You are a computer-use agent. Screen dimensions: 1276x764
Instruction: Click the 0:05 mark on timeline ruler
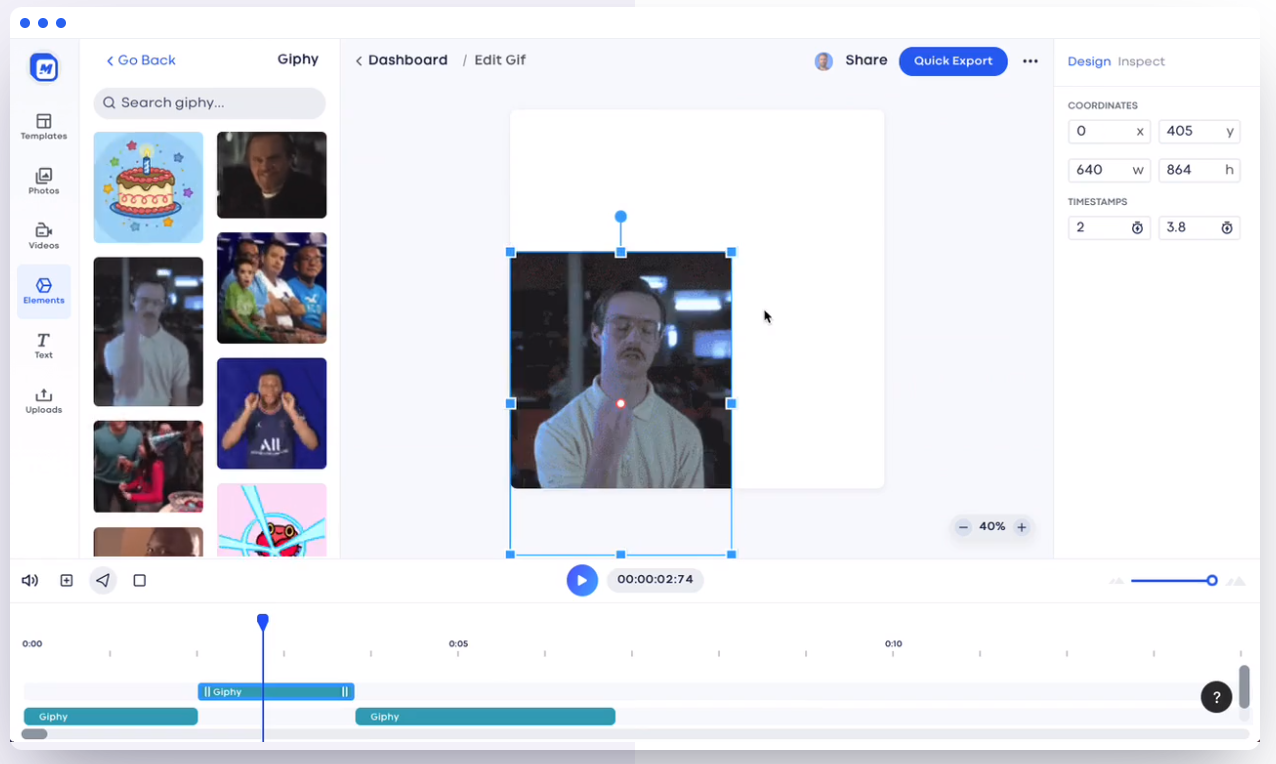click(458, 644)
